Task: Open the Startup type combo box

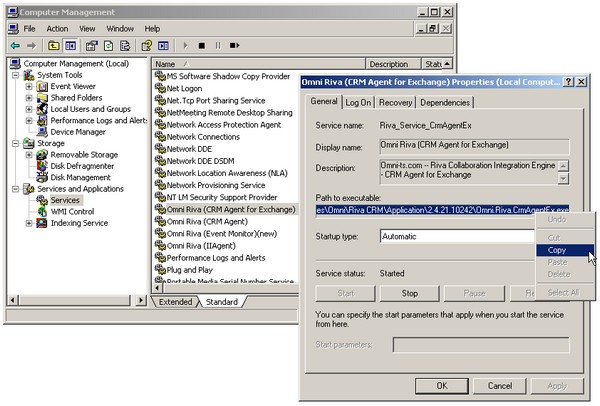Action: (x=457, y=236)
